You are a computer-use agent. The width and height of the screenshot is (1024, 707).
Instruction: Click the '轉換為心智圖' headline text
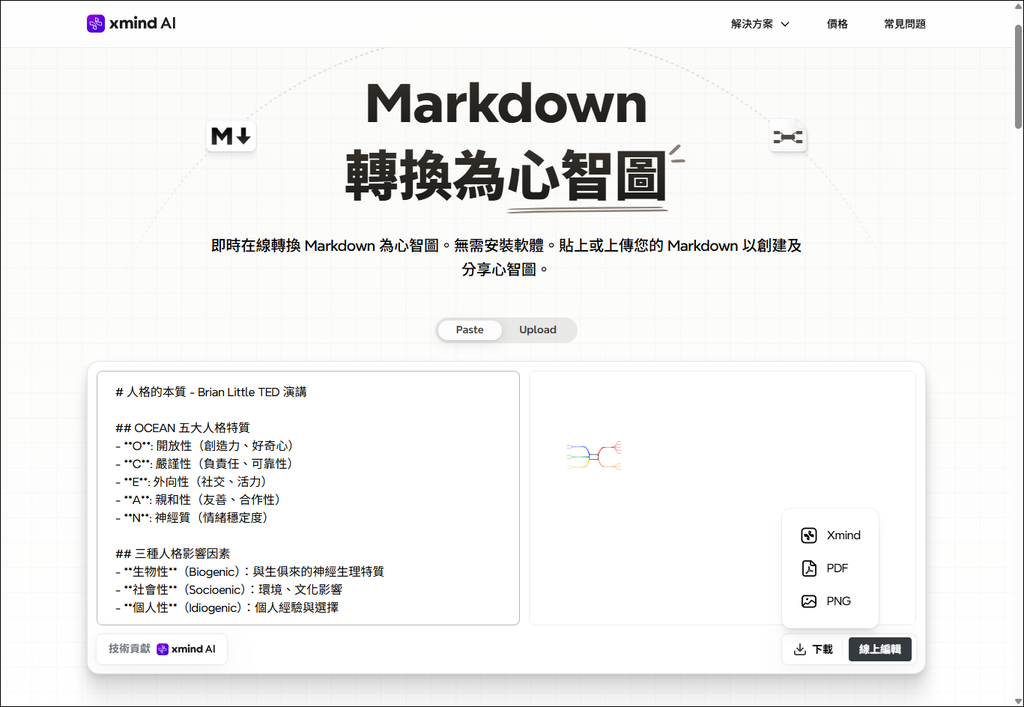click(x=507, y=176)
